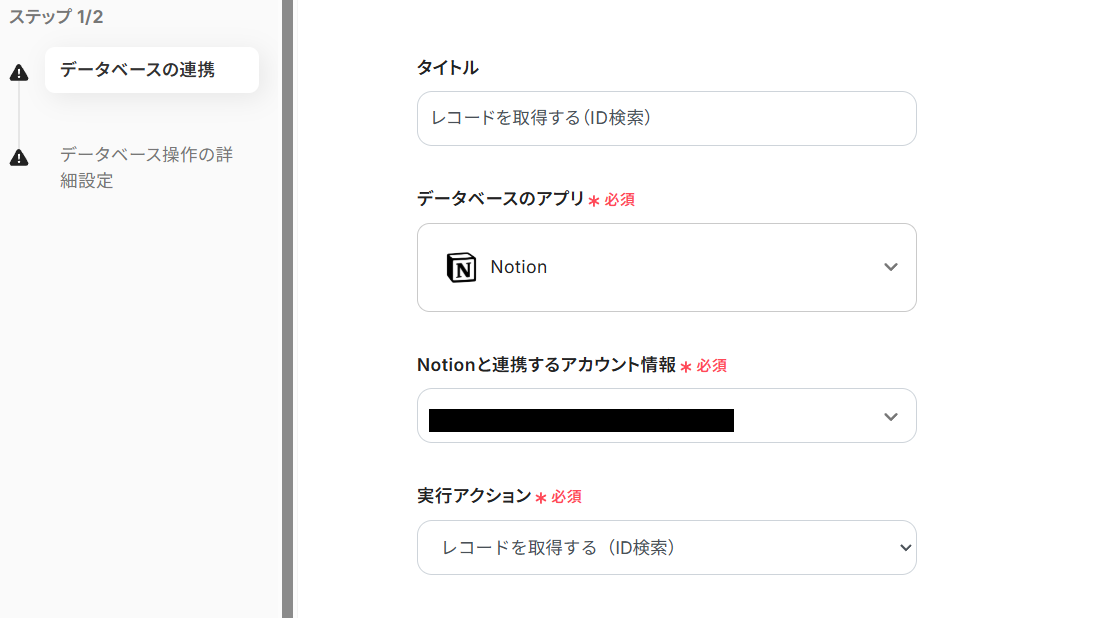Click warning icon beside データベース操作の詳細設定
Screen dimensions: 1101x618
(19, 158)
